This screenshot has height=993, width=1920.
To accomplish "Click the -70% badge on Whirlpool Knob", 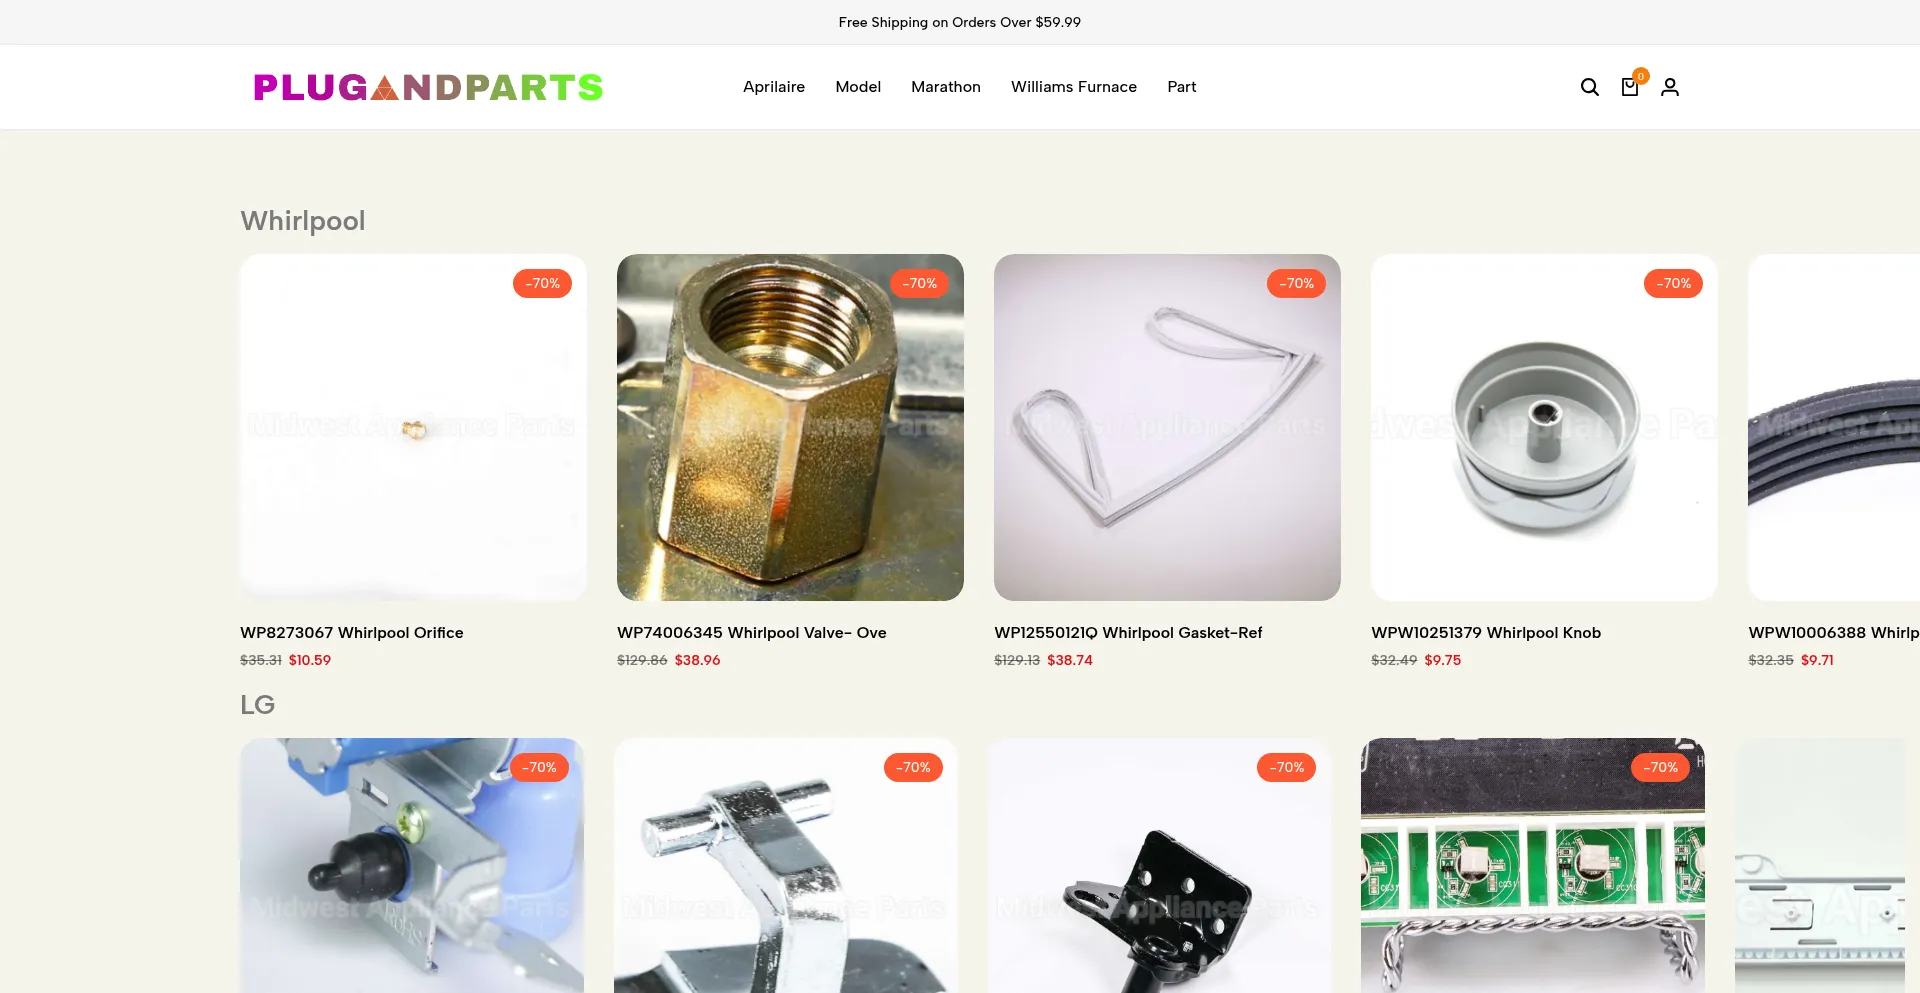I will [1673, 283].
